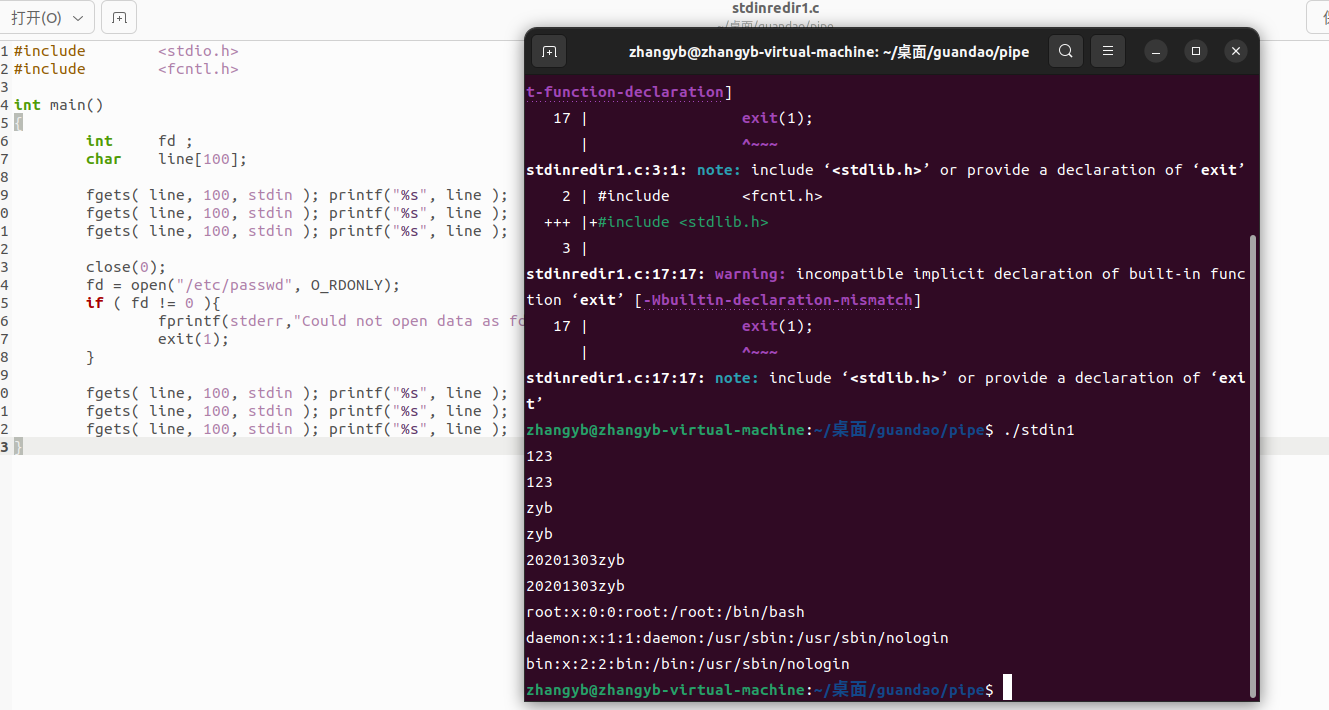Click the #include <stdio.h> line in the editor
Image resolution: width=1329 pixels, height=710 pixels.
tap(126, 51)
